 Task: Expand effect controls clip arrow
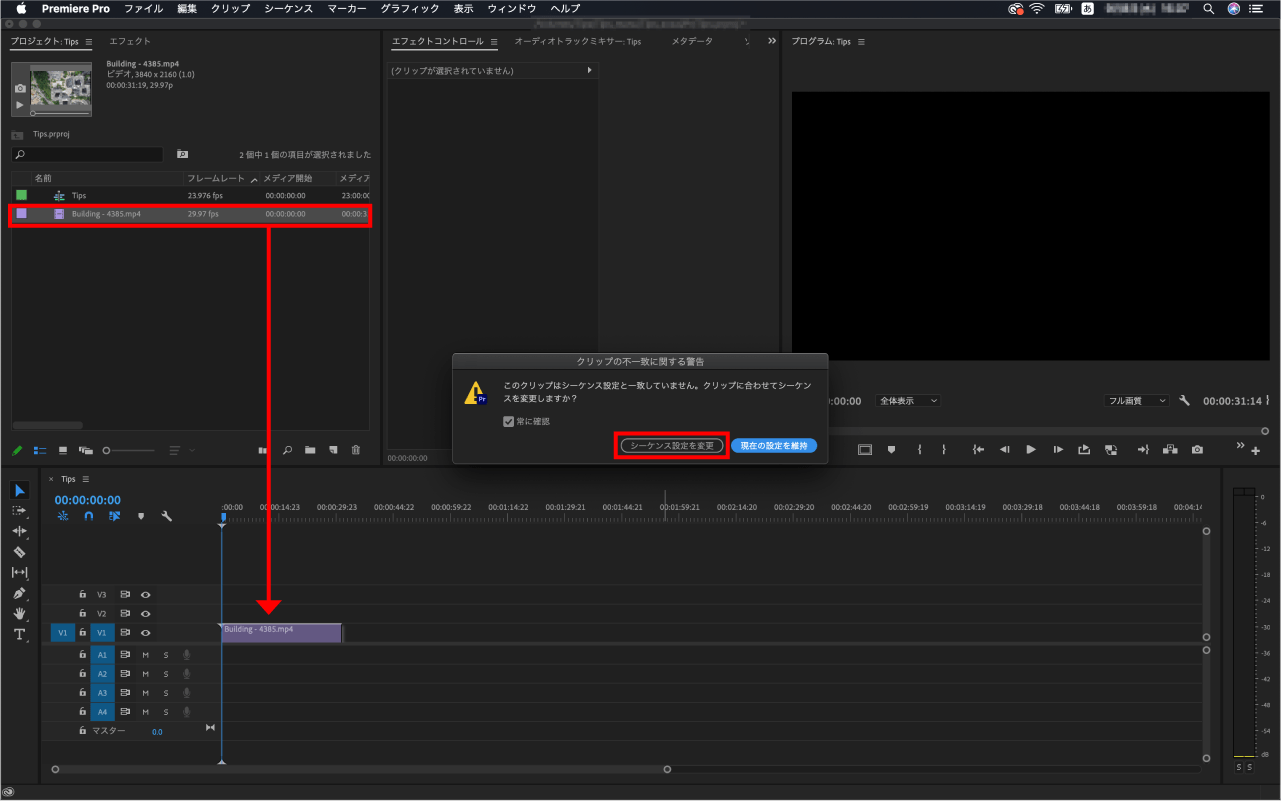click(x=589, y=71)
